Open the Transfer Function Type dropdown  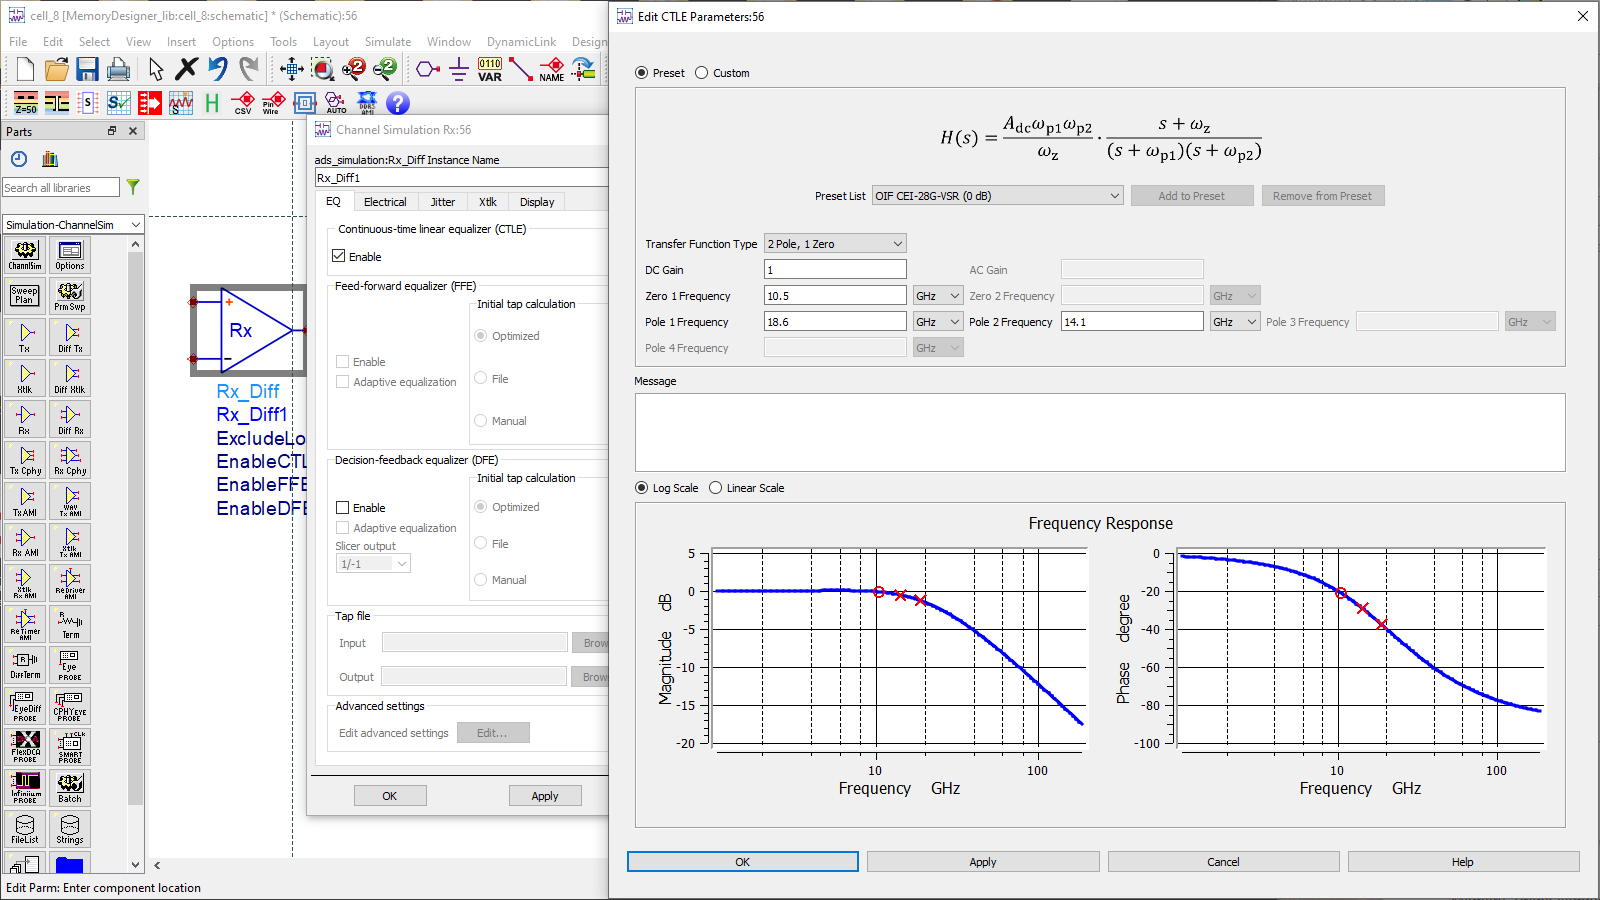(x=834, y=243)
